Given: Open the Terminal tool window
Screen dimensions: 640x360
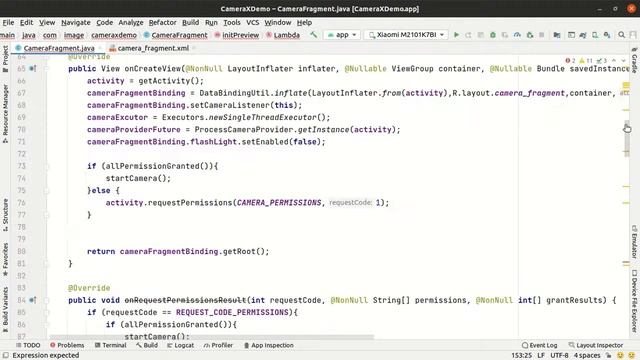Looking at the screenshot, I should (x=110, y=345).
